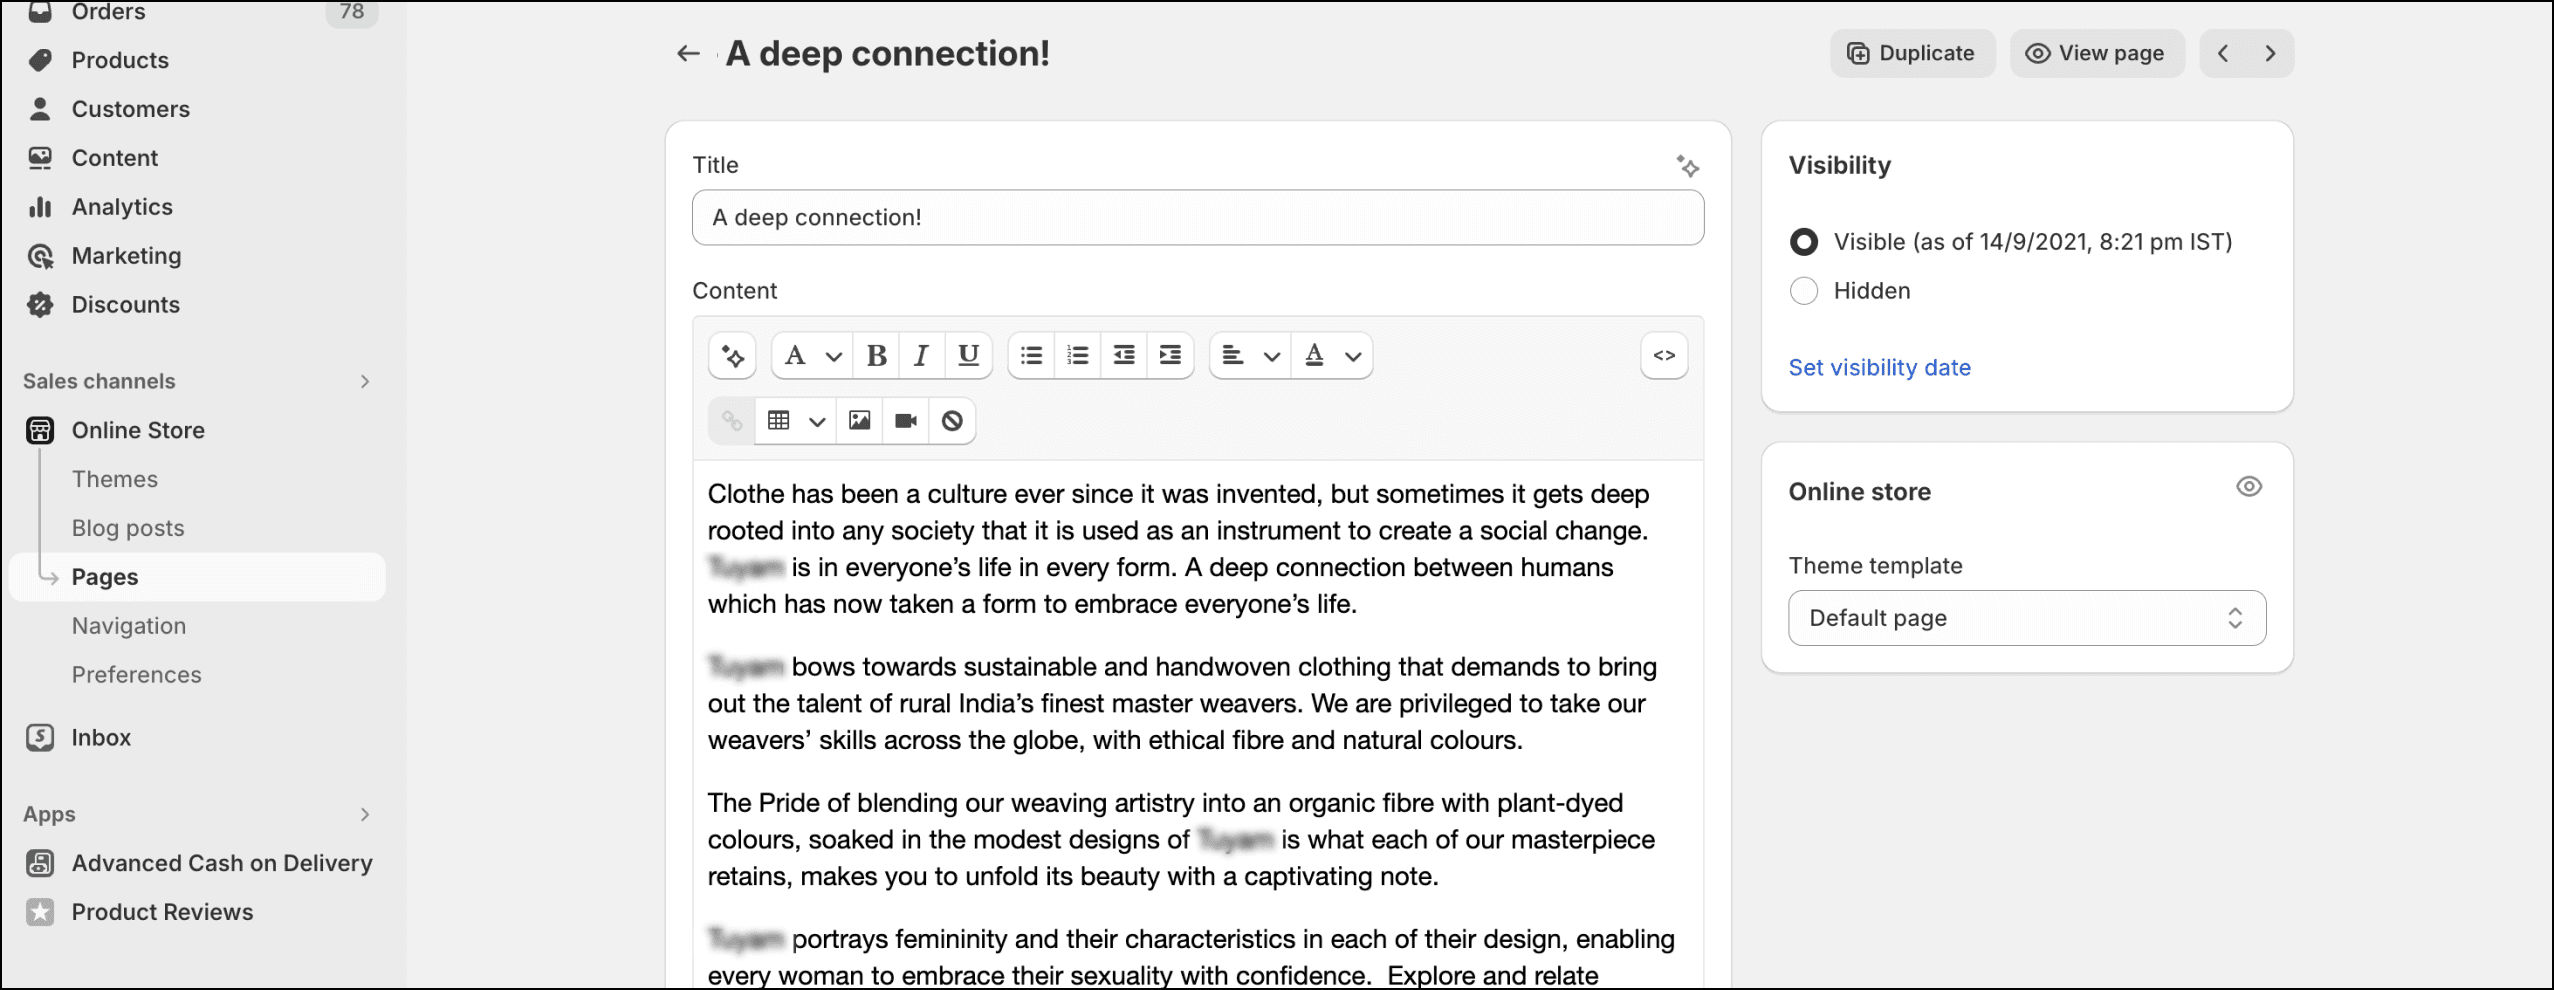The width and height of the screenshot is (2554, 990).
Task: Click the Analytics bar chart icon
Action: [40, 207]
